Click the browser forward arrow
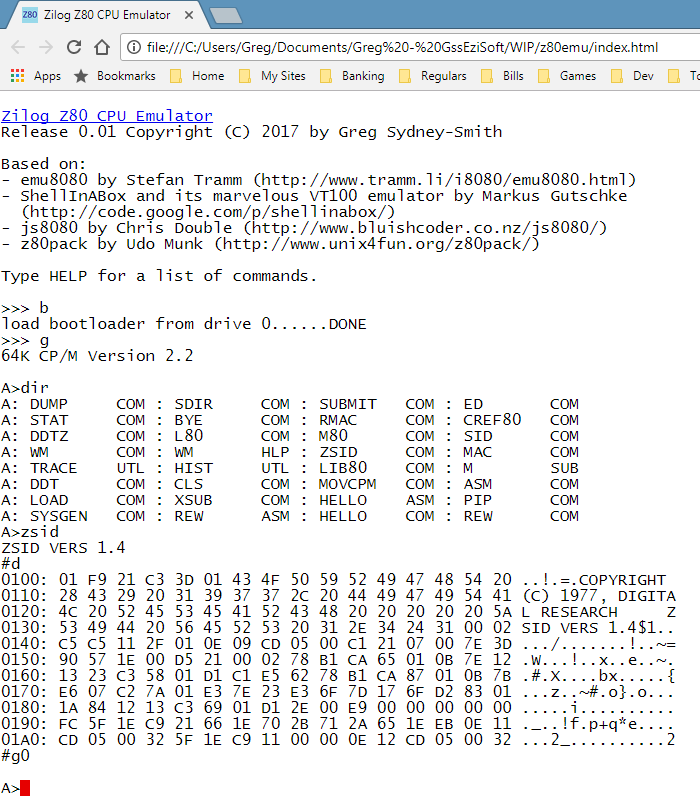 (46, 47)
